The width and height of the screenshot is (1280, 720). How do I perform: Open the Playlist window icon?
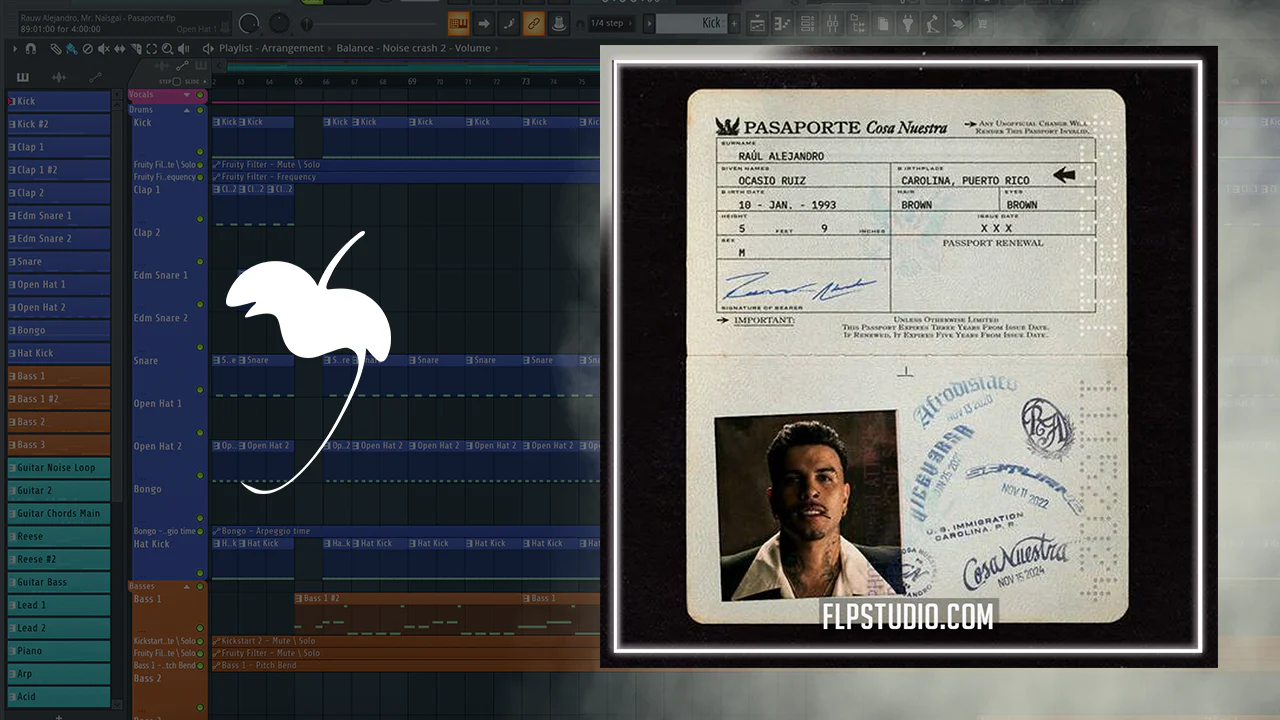click(757, 23)
